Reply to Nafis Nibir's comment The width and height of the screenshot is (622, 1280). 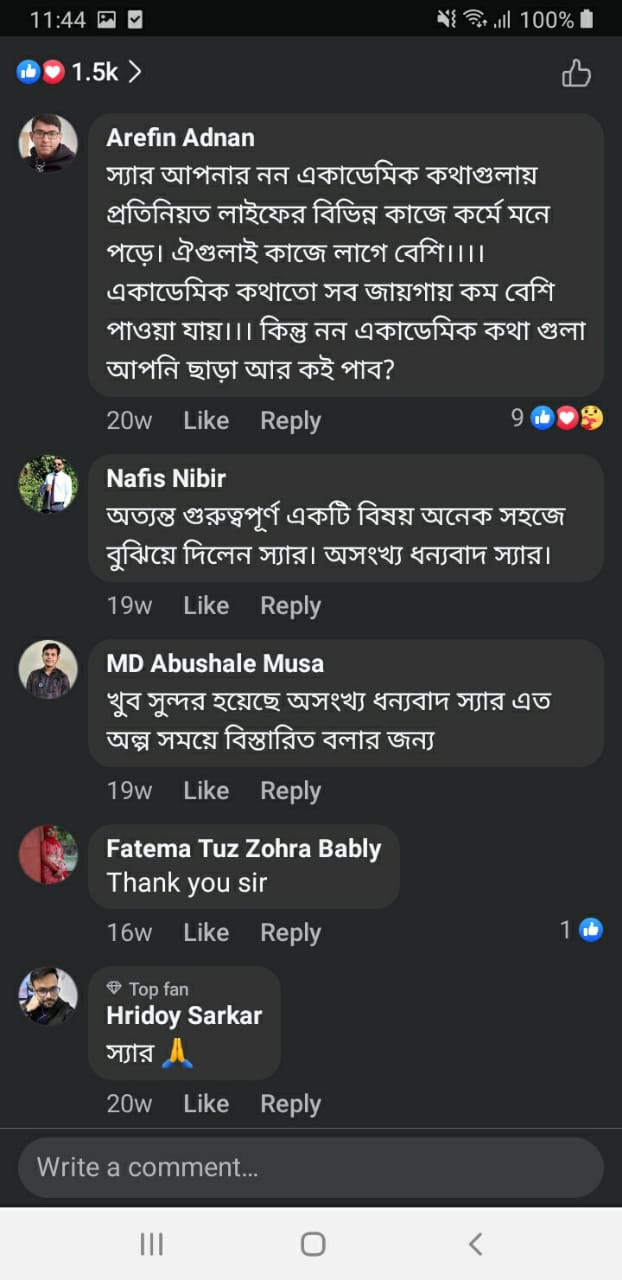click(x=290, y=606)
